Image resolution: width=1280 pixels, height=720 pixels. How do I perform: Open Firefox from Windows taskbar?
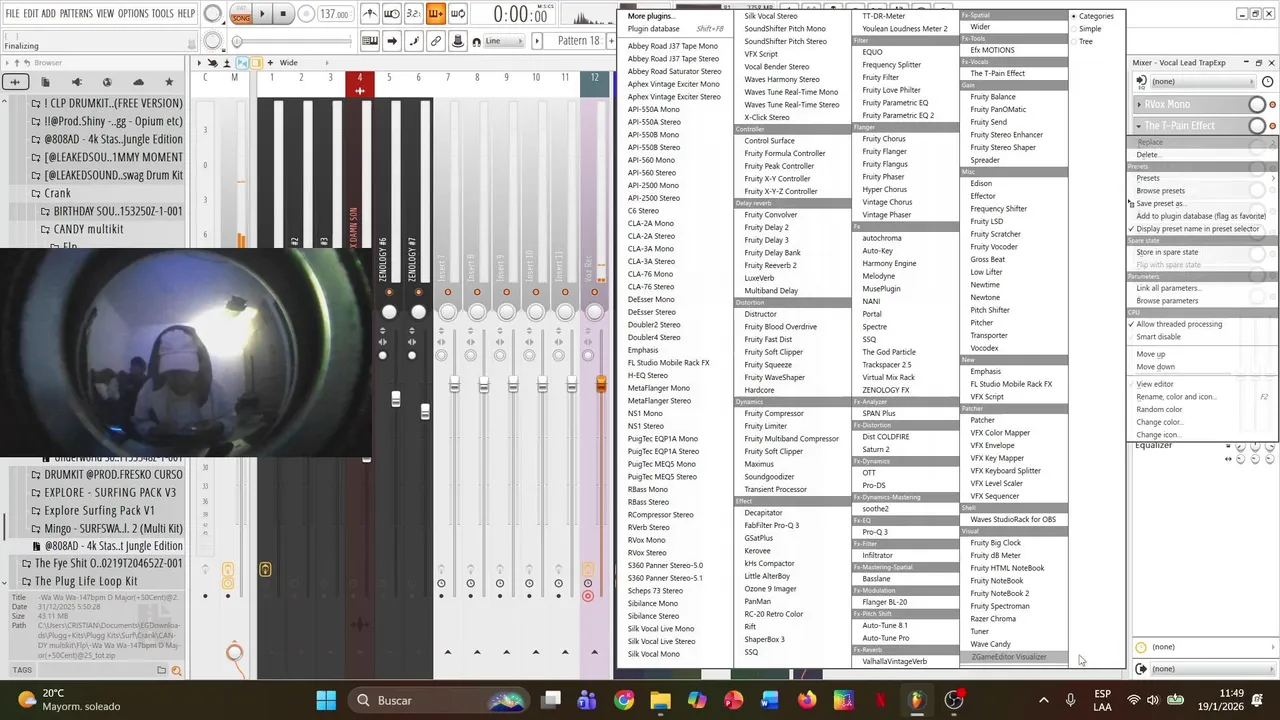coord(806,700)
